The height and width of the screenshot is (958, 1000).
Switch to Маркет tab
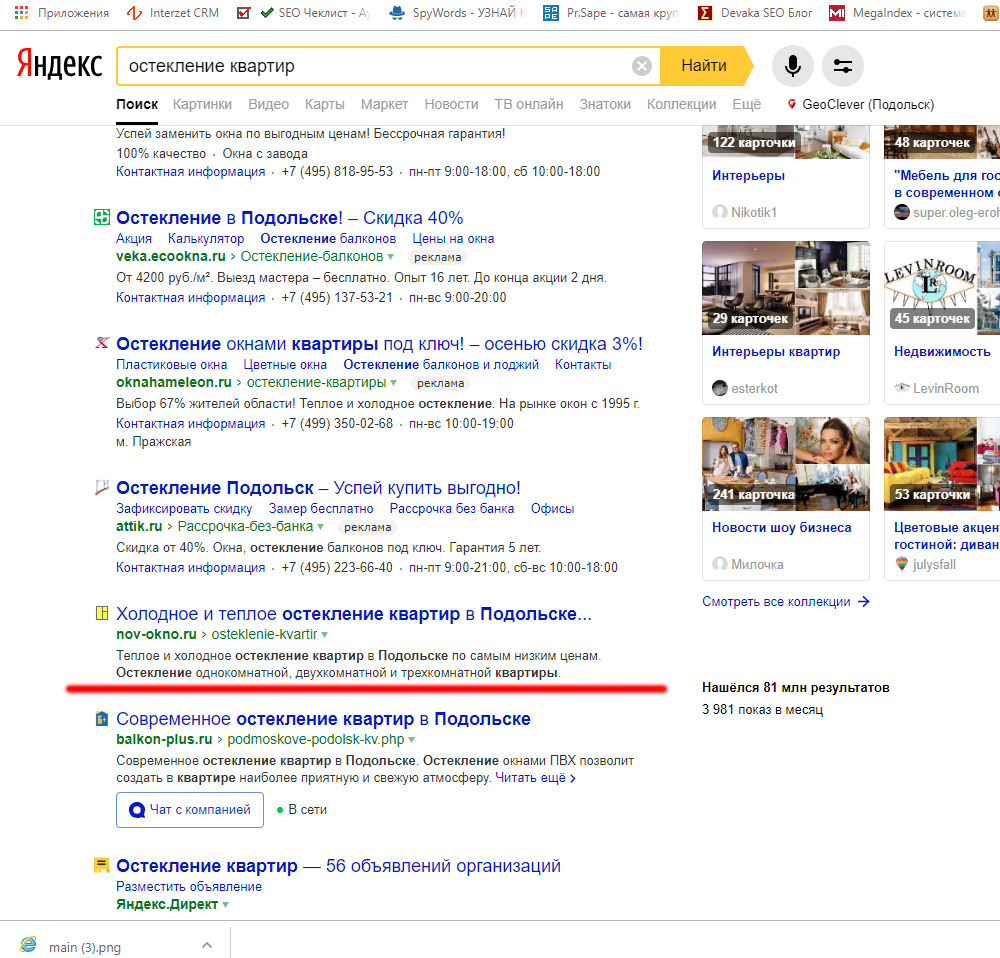pyautogui.click(x=385, y=104)
